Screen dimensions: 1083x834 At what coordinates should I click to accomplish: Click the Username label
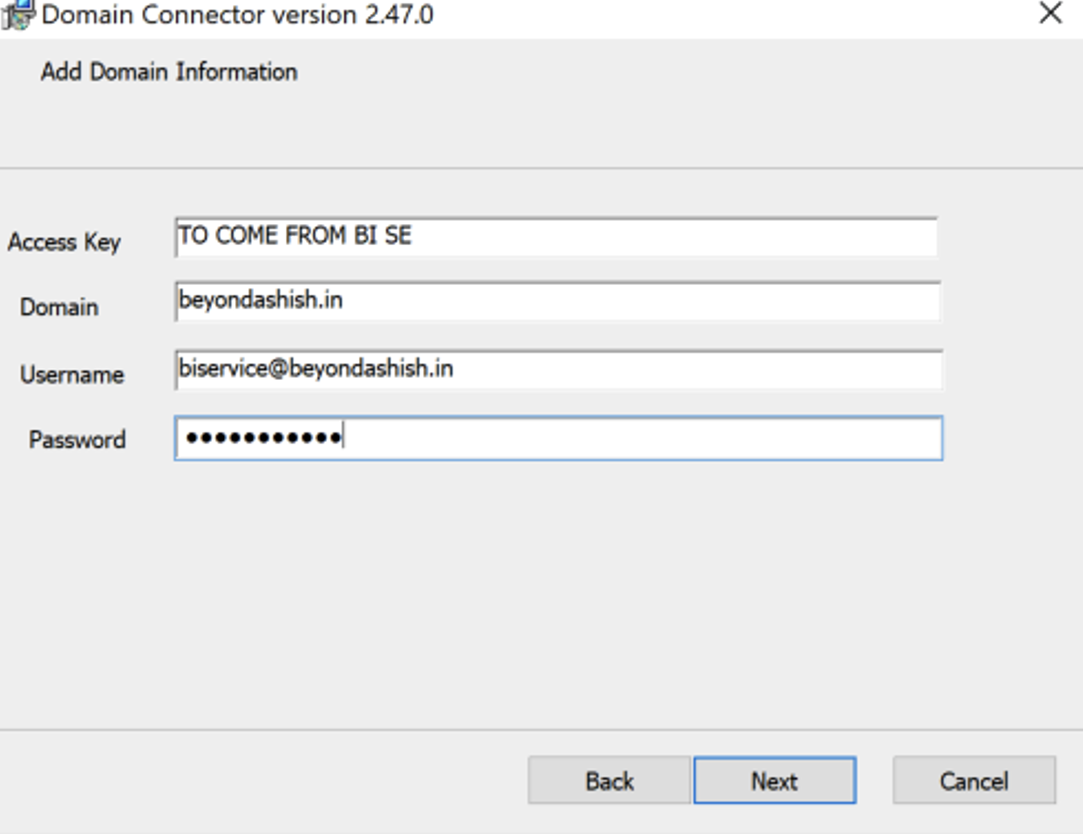click(72, 375)
